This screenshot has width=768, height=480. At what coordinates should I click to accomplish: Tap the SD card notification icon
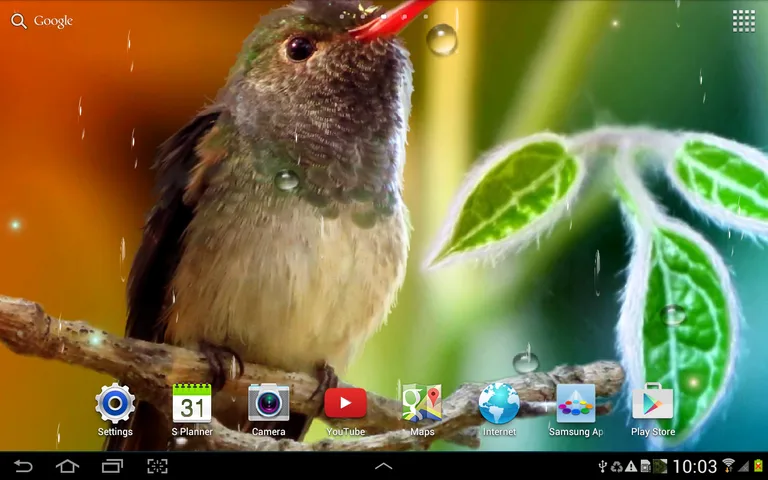coord(645,466)
